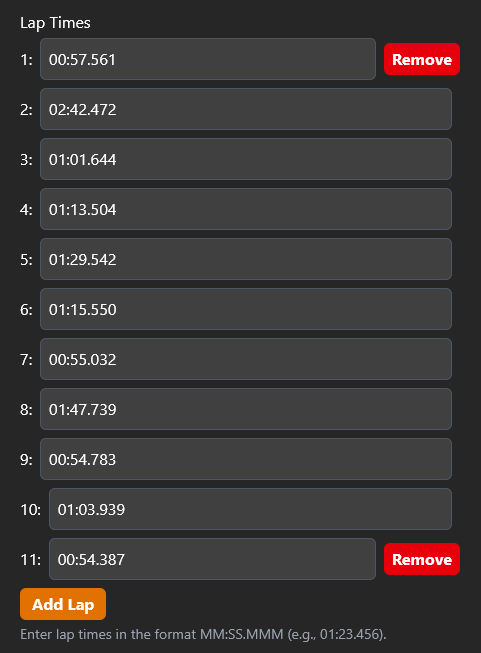Add a new lap with Add Lap
The image size is (481, 653).
click(63, 604)
